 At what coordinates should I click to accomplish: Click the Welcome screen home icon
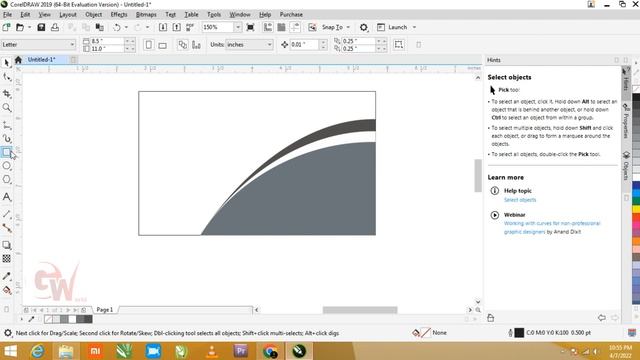pos(18,60)
